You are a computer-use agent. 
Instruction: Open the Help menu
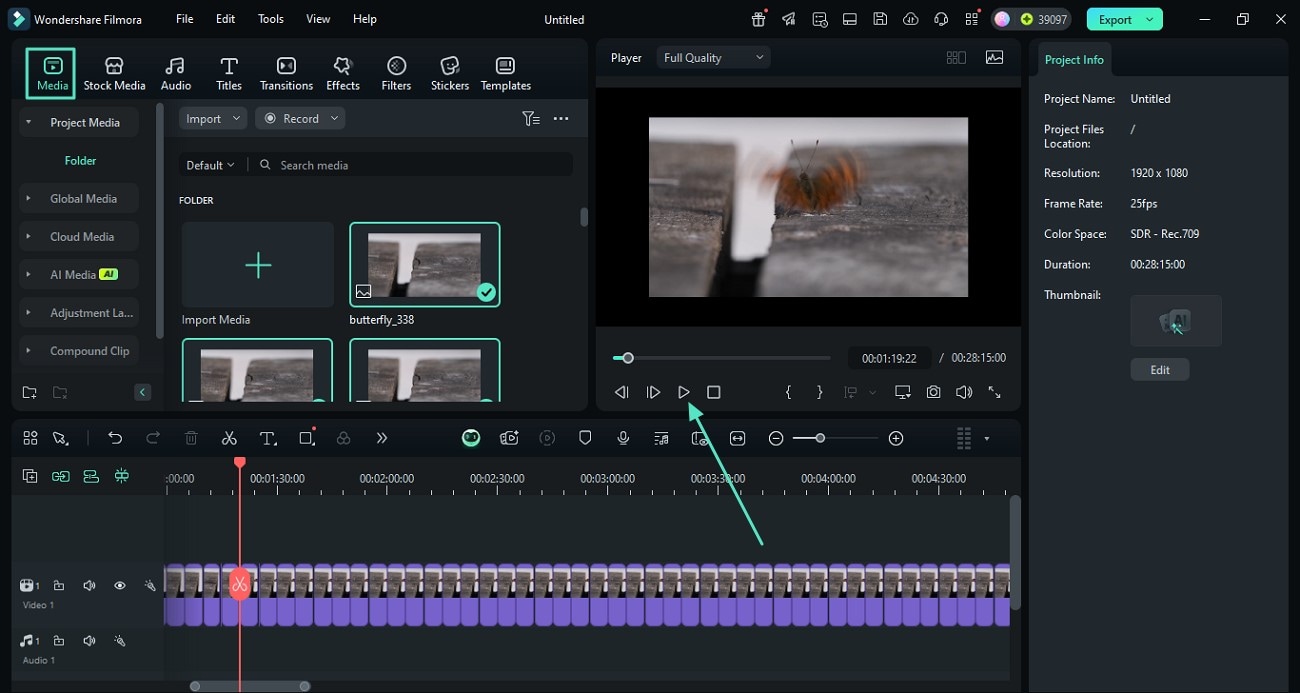click(x=365, y=19)
